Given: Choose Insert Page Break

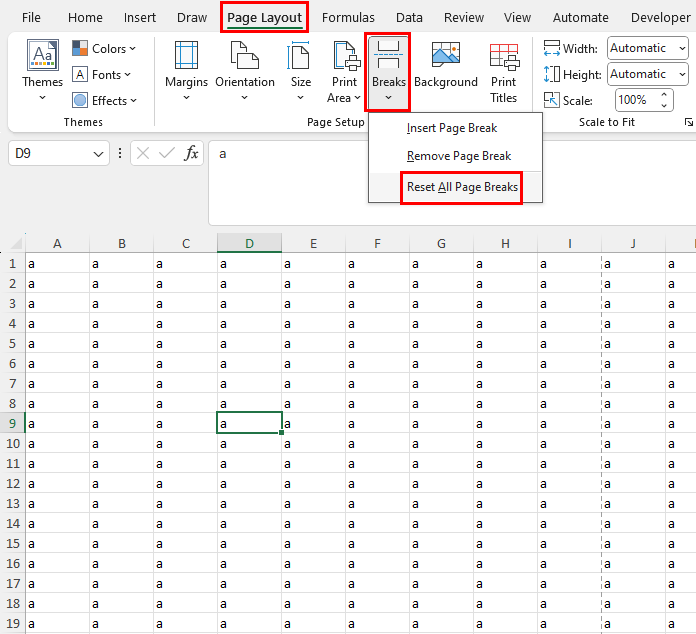Looking at the screenshot, I should point(455,128).
